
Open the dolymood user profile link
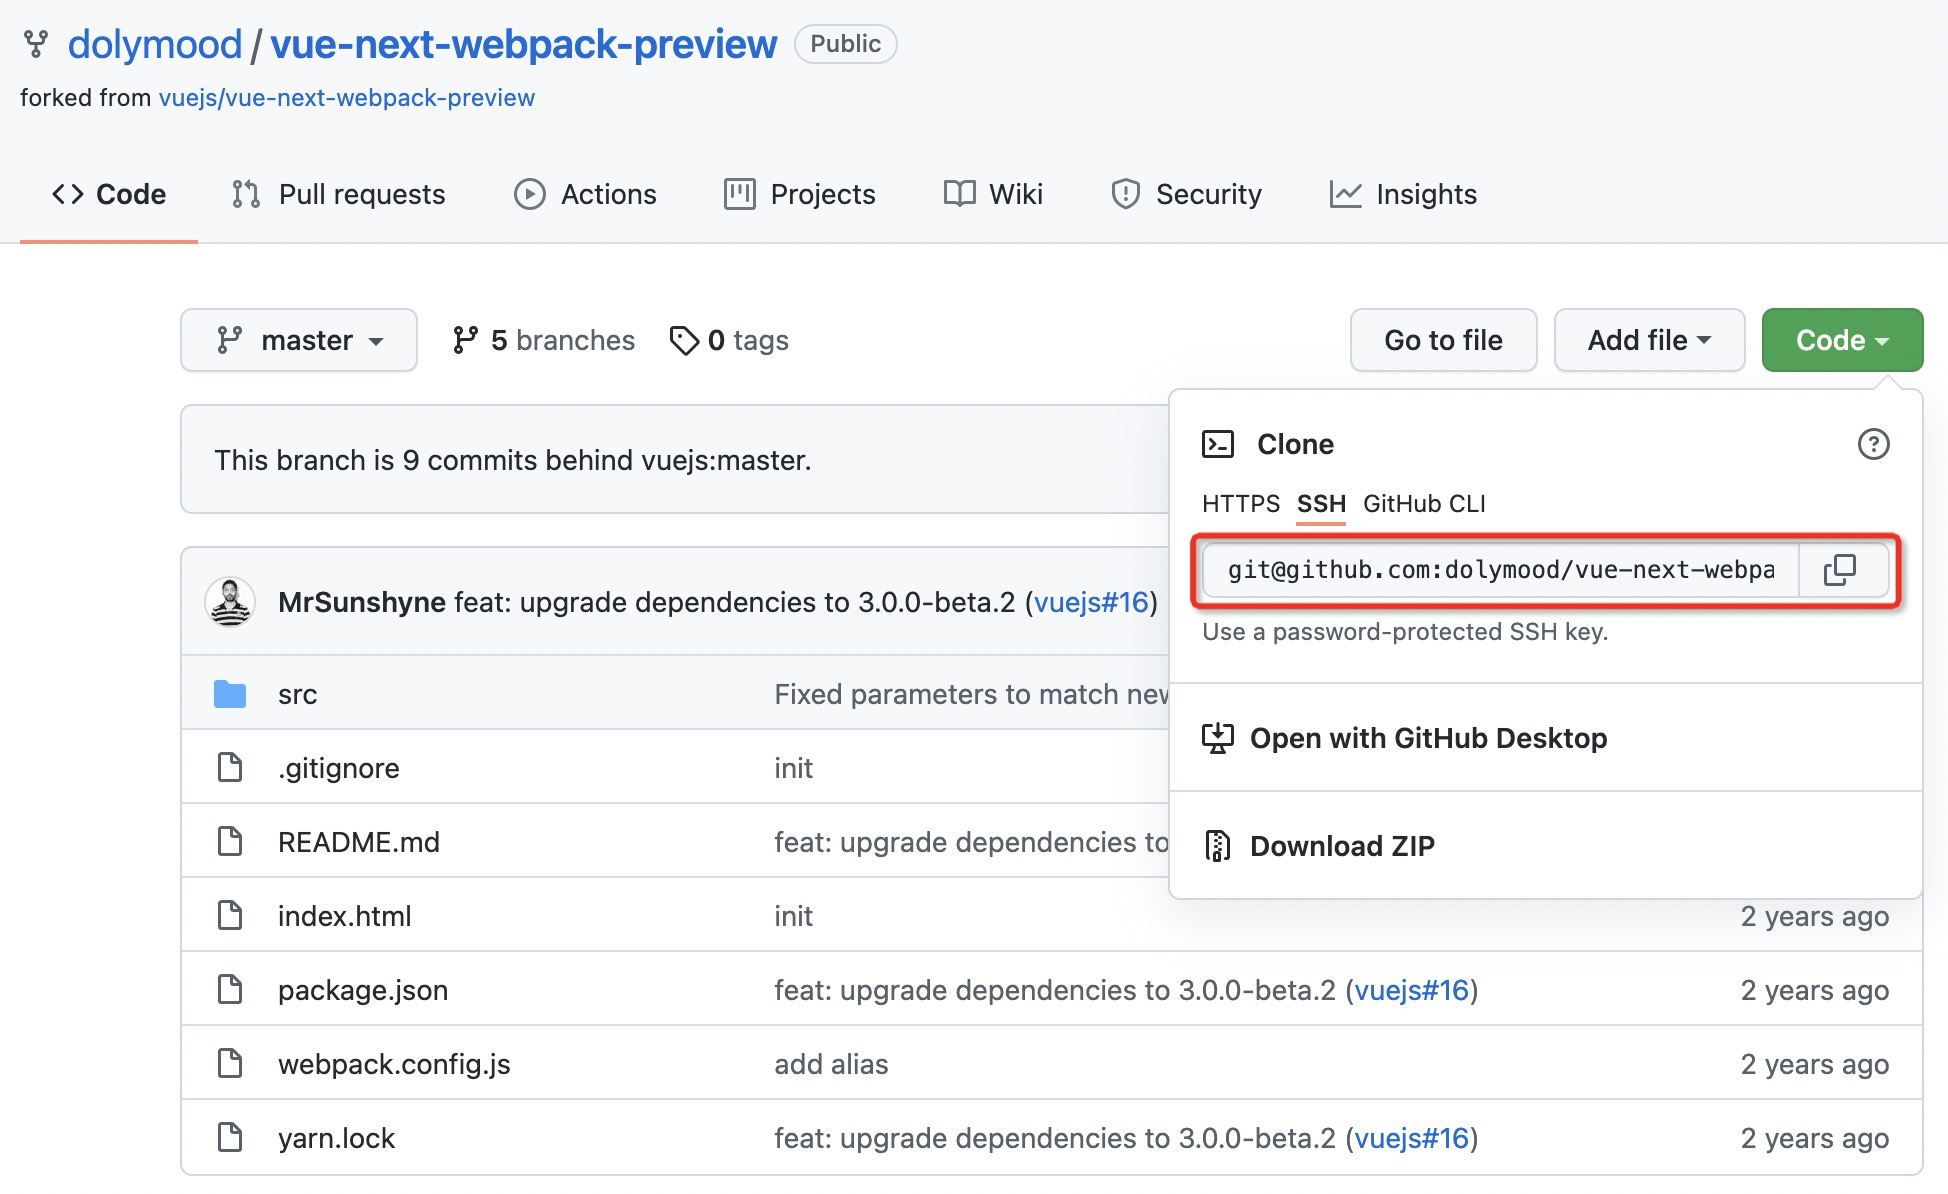point(155,44)
